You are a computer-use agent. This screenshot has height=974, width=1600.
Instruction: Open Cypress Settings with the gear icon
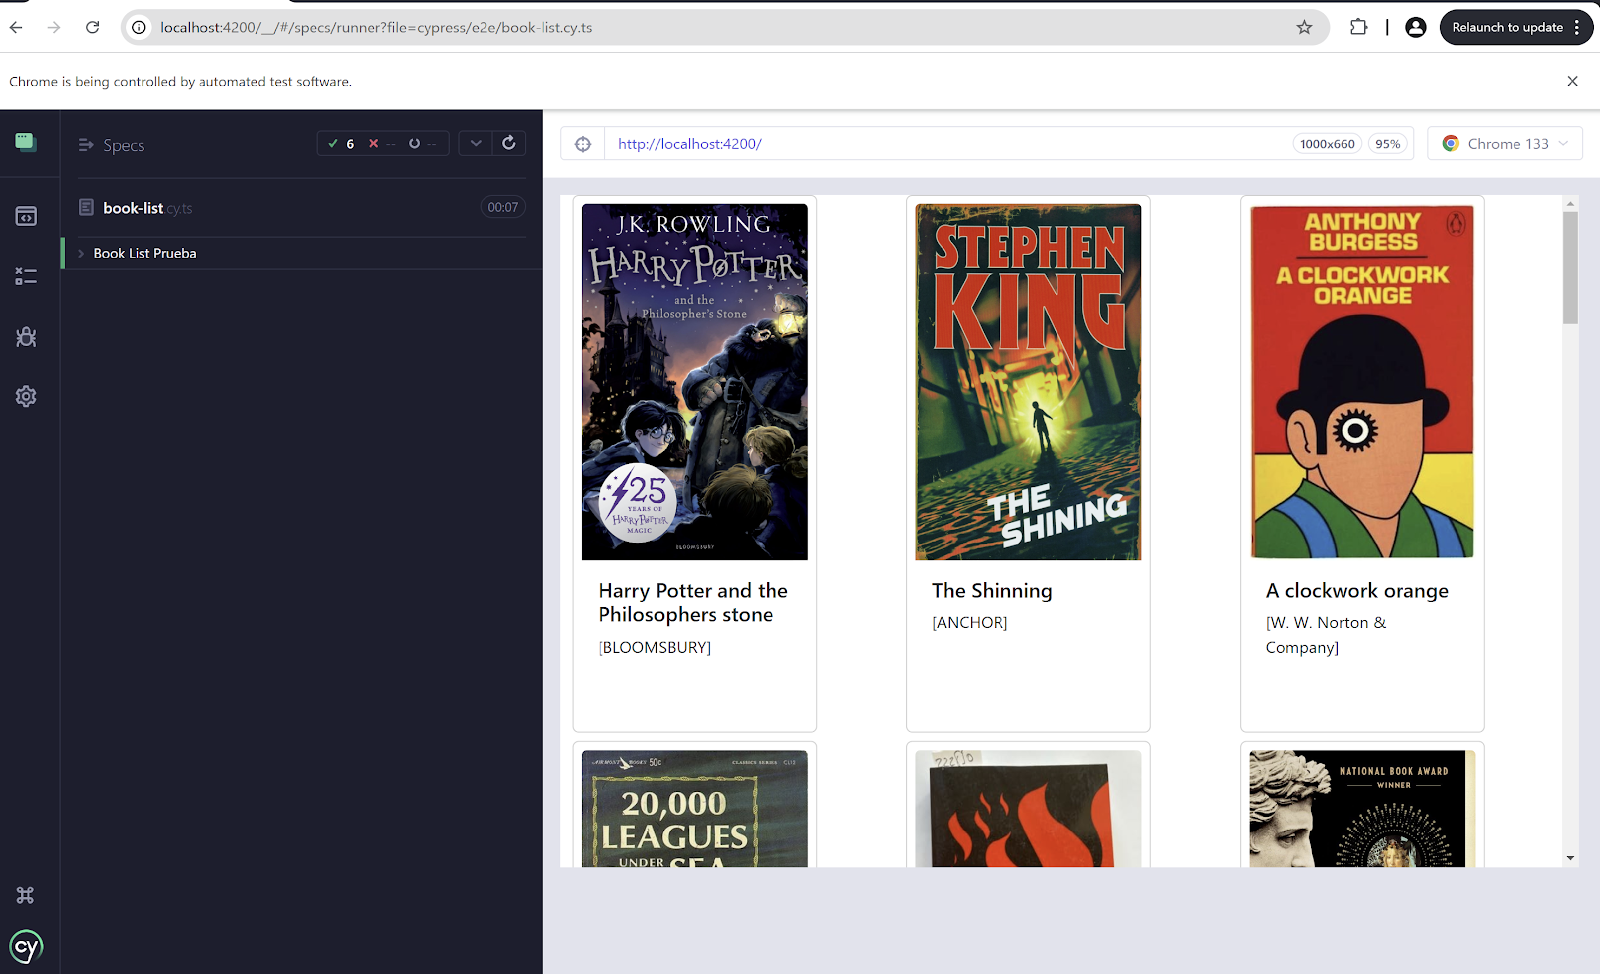point(26,396)
